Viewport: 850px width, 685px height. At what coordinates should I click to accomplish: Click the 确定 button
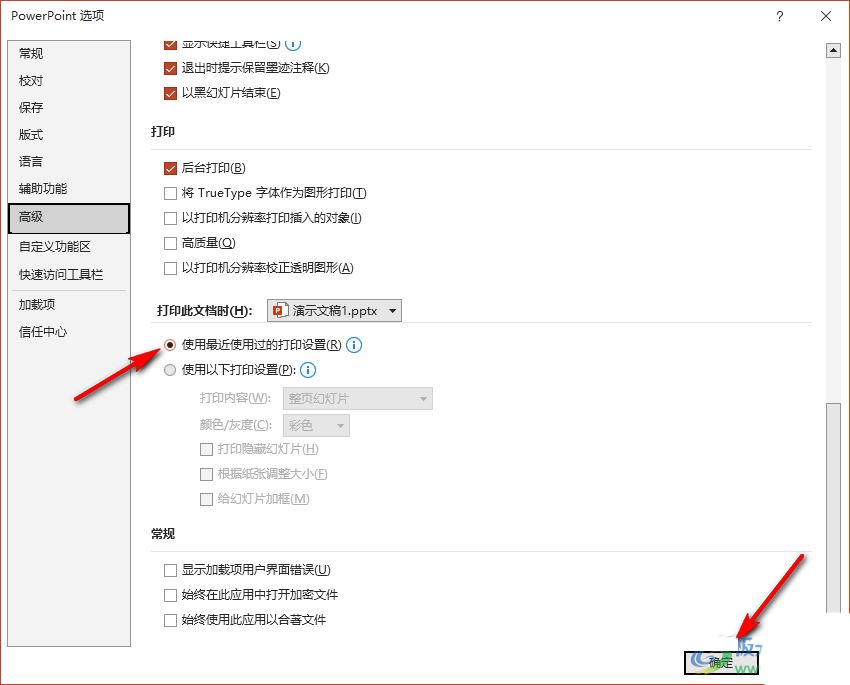[721, 662]
